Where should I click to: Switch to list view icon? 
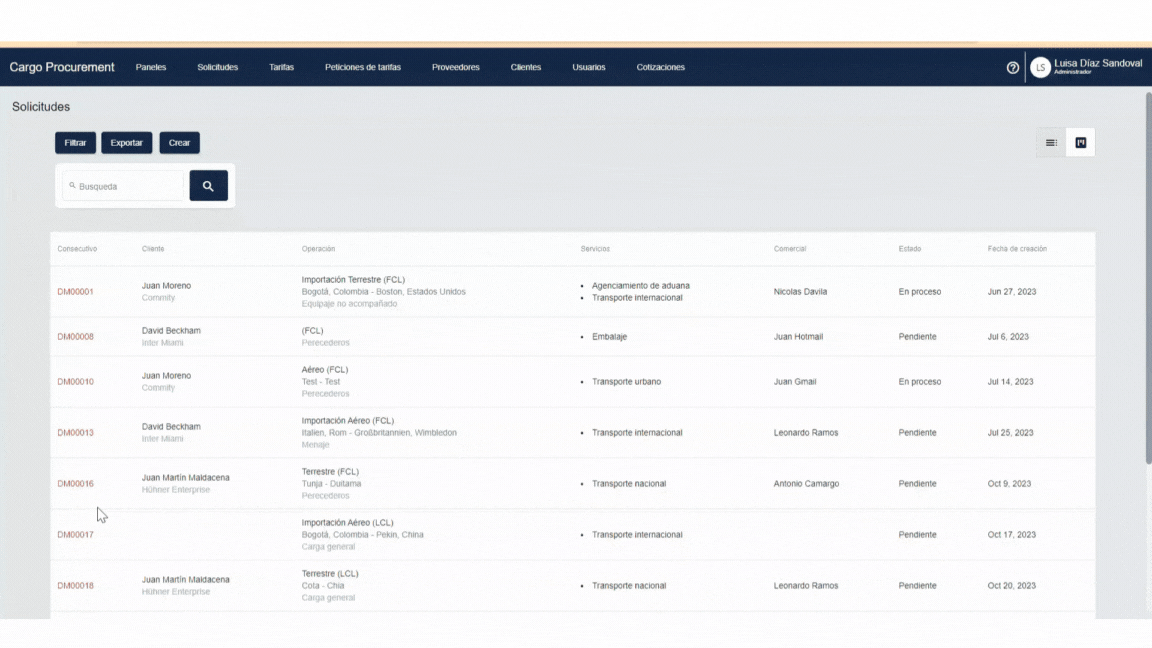click(x=1051, y=143)
